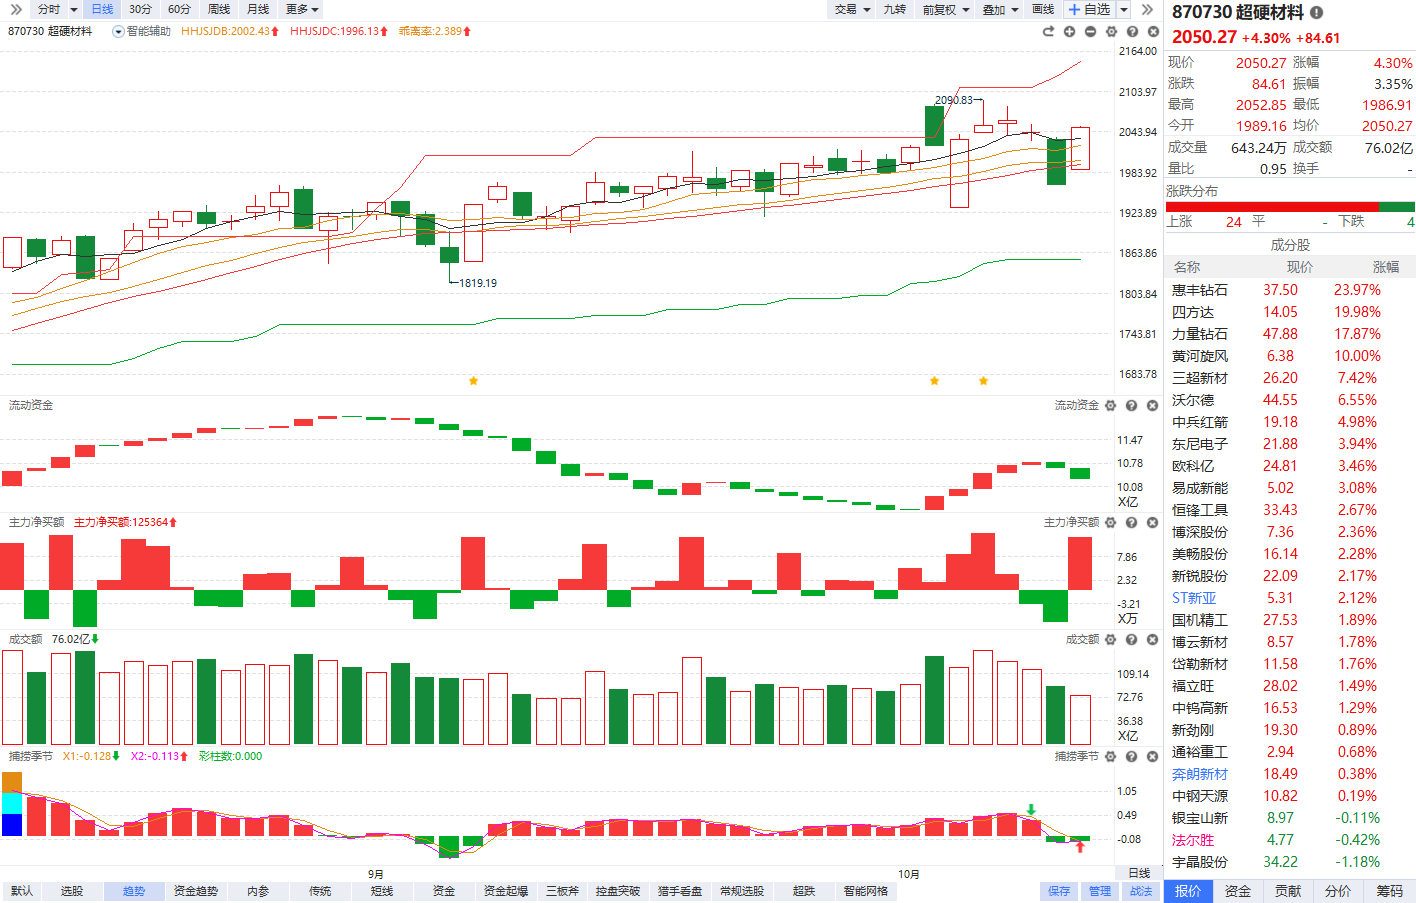
Task: Open 惠丰钻石 in the constituent stock list
Action: [x=1200, y=290]
